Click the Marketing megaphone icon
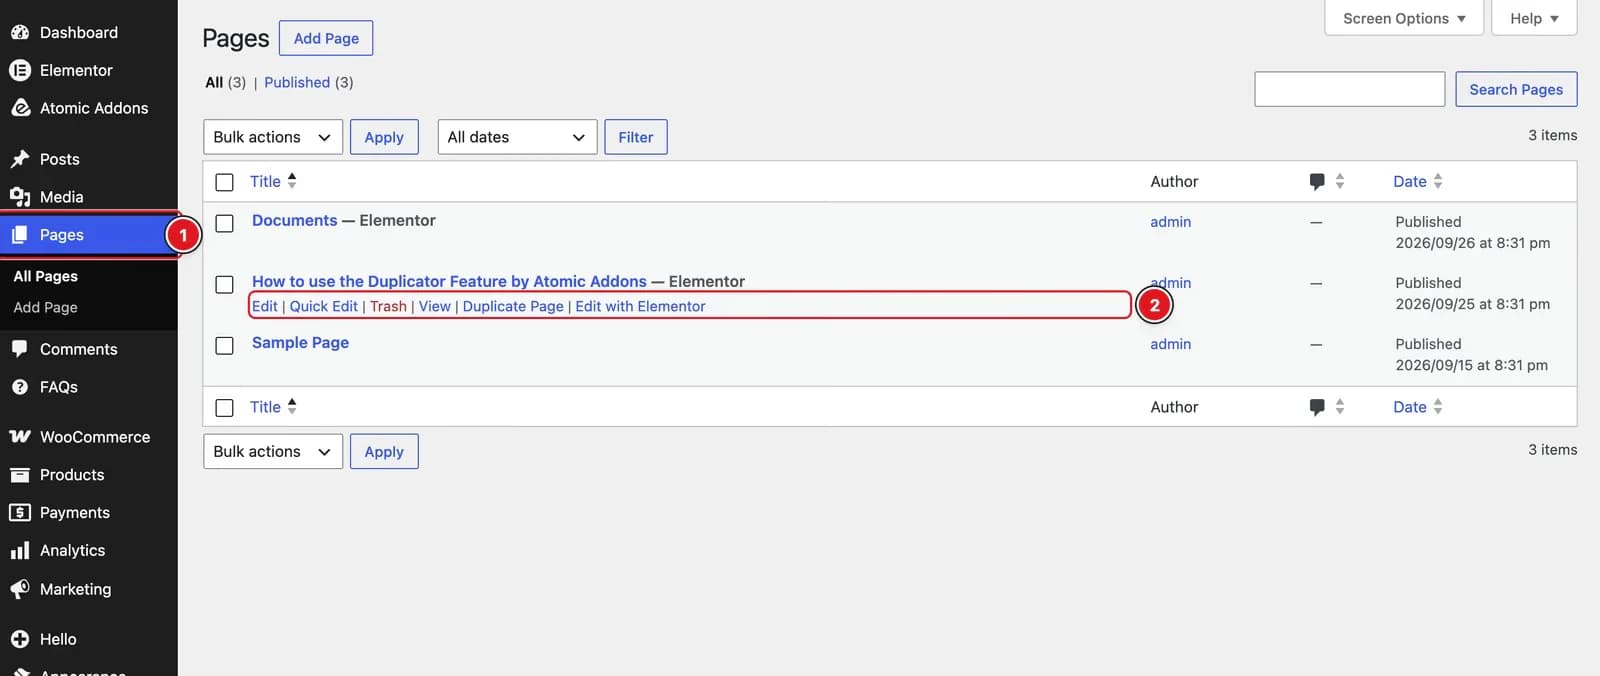This screenshot has width=1600, height=676. point(19,589)
